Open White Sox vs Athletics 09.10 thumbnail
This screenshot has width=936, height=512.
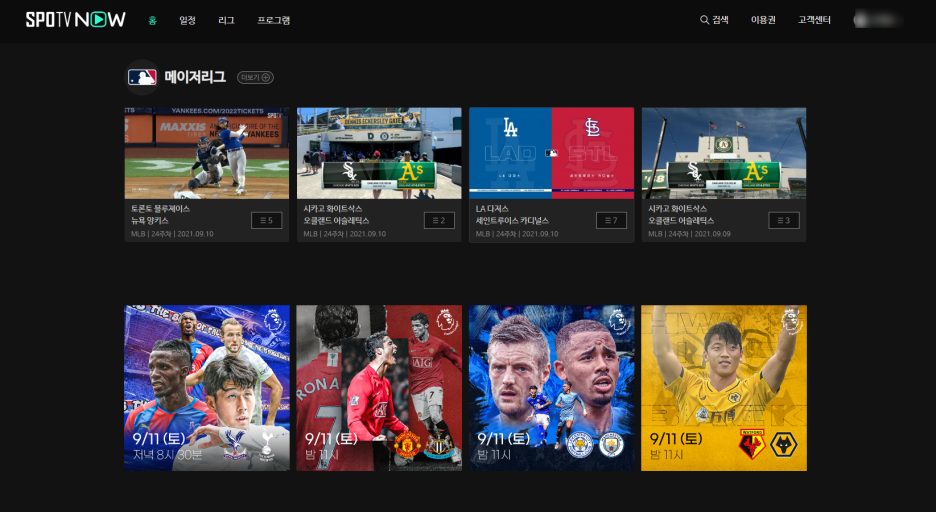click(x=379, y=153)
